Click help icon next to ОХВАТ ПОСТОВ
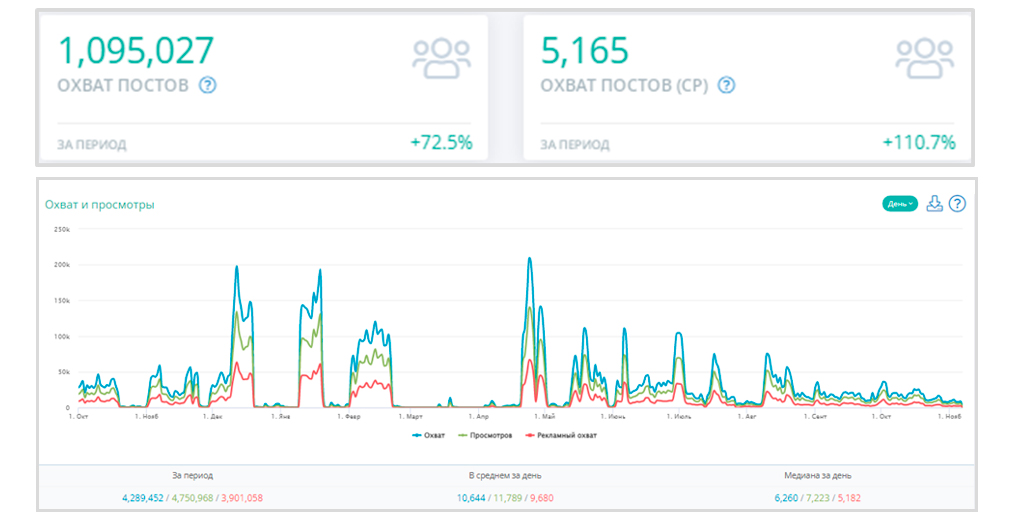Viewport: 1022px width, 522px height. (x=208, y=85)
